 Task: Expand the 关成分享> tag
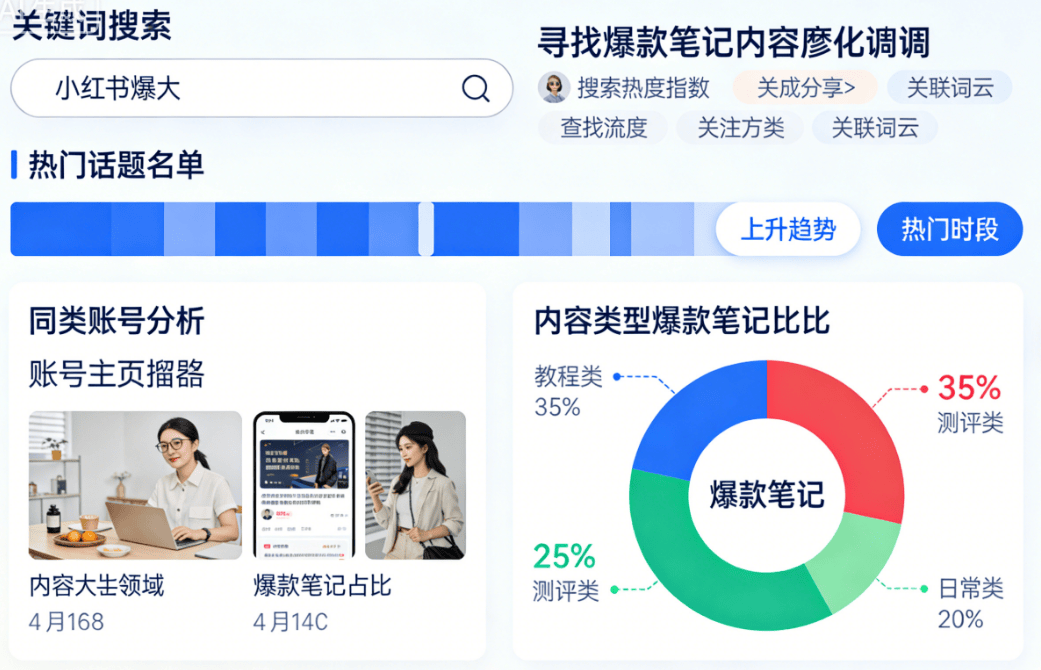pyautogui.click(x=805, y=88)
